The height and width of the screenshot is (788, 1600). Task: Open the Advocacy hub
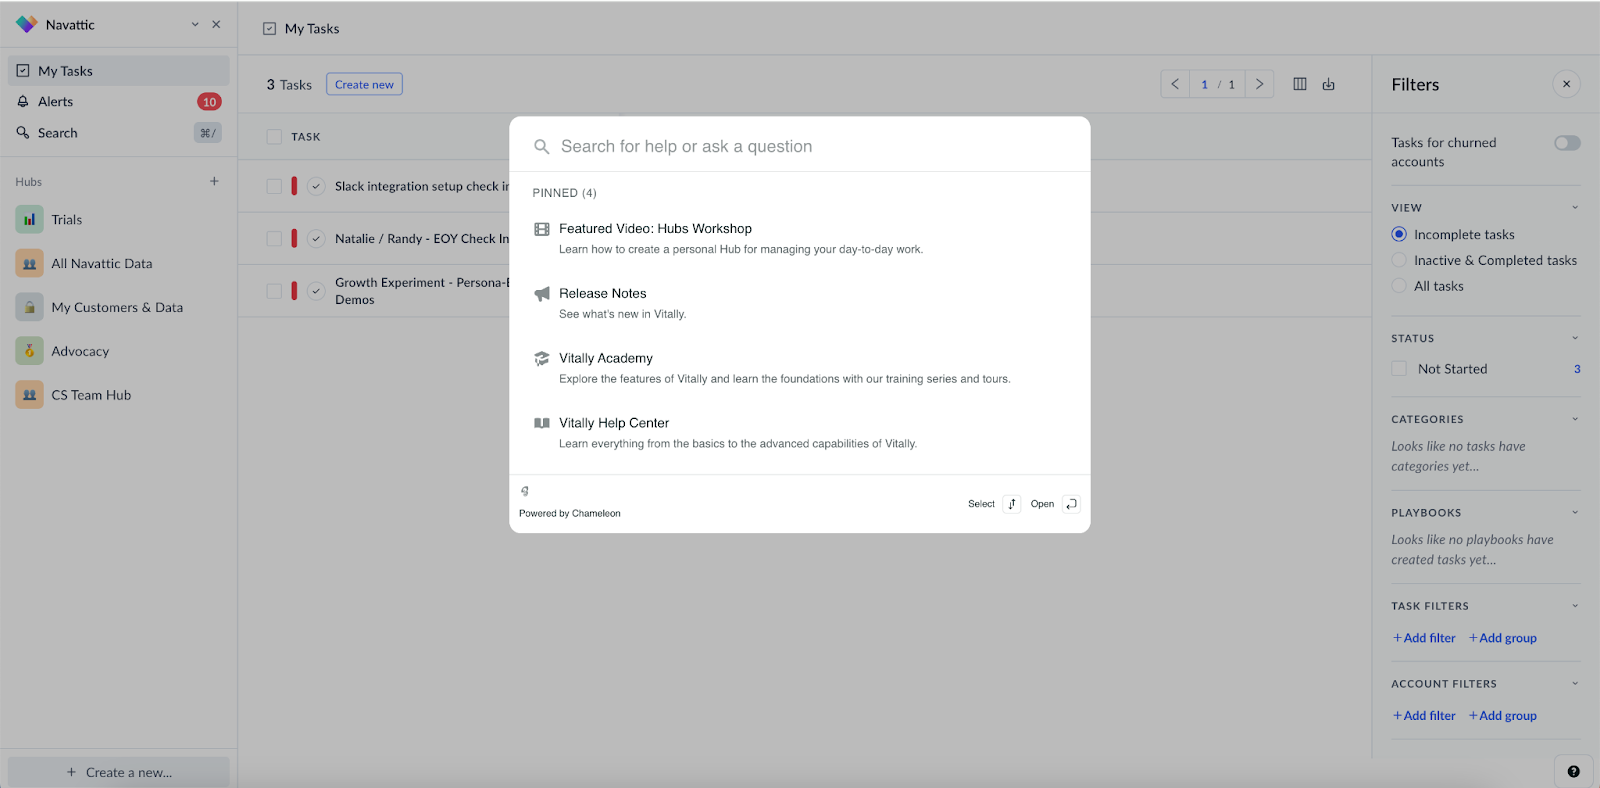tap(119, 352)
